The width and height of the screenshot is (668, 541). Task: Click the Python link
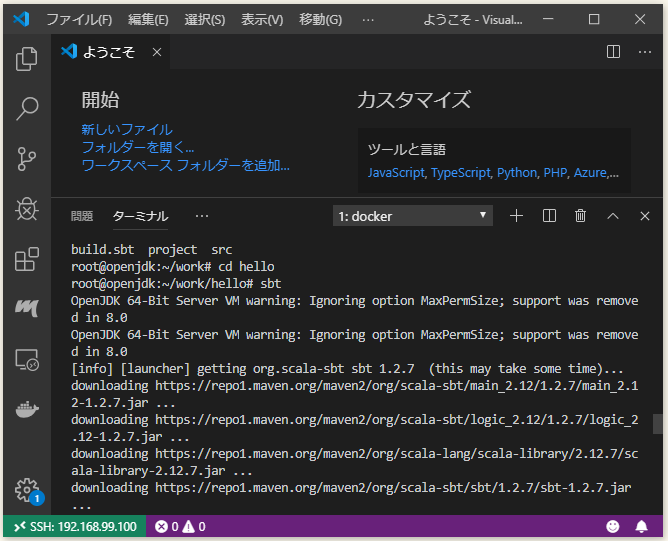click(x=517, y=173)
